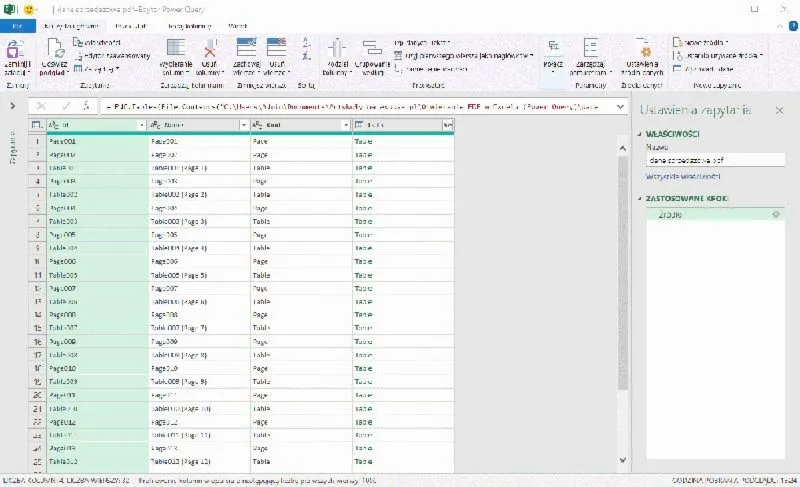Select Id cell Page006

coord(97,262)
